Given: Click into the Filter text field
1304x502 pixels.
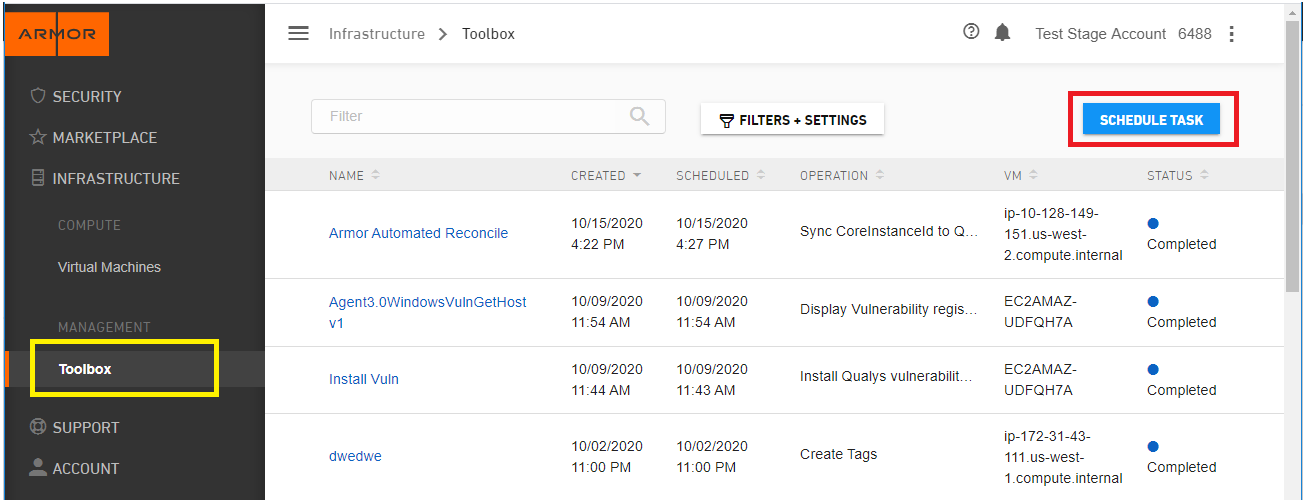Looking at the screenshot, I should pyautogui.click(x=488, y=116).
